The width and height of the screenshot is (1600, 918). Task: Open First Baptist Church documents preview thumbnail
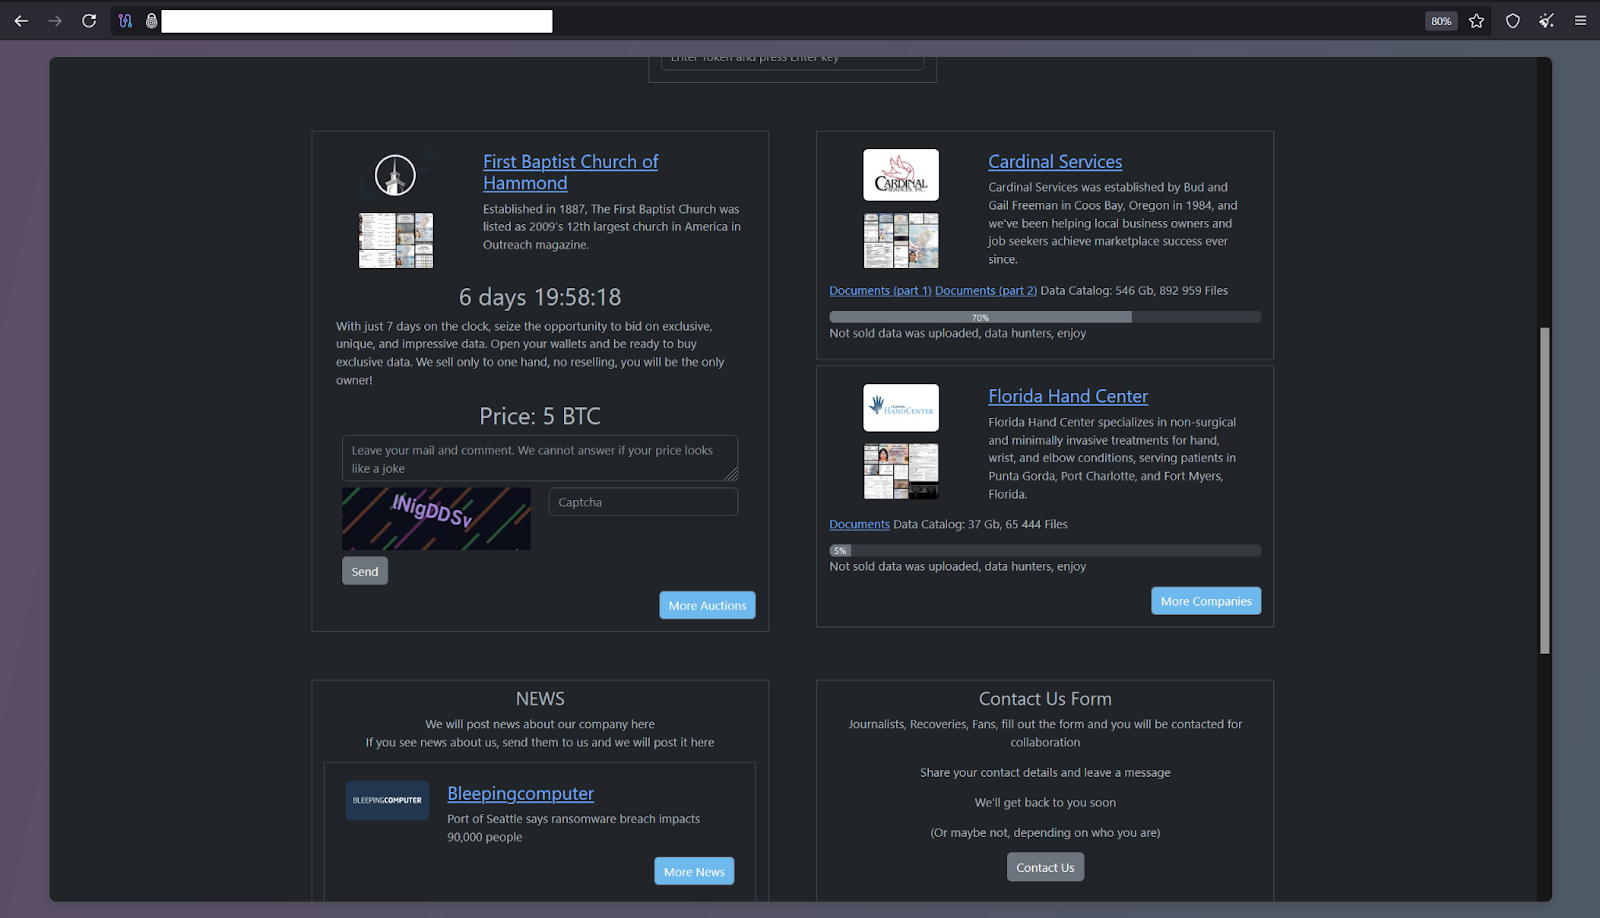pyautogui.click(x=396, y=240)
